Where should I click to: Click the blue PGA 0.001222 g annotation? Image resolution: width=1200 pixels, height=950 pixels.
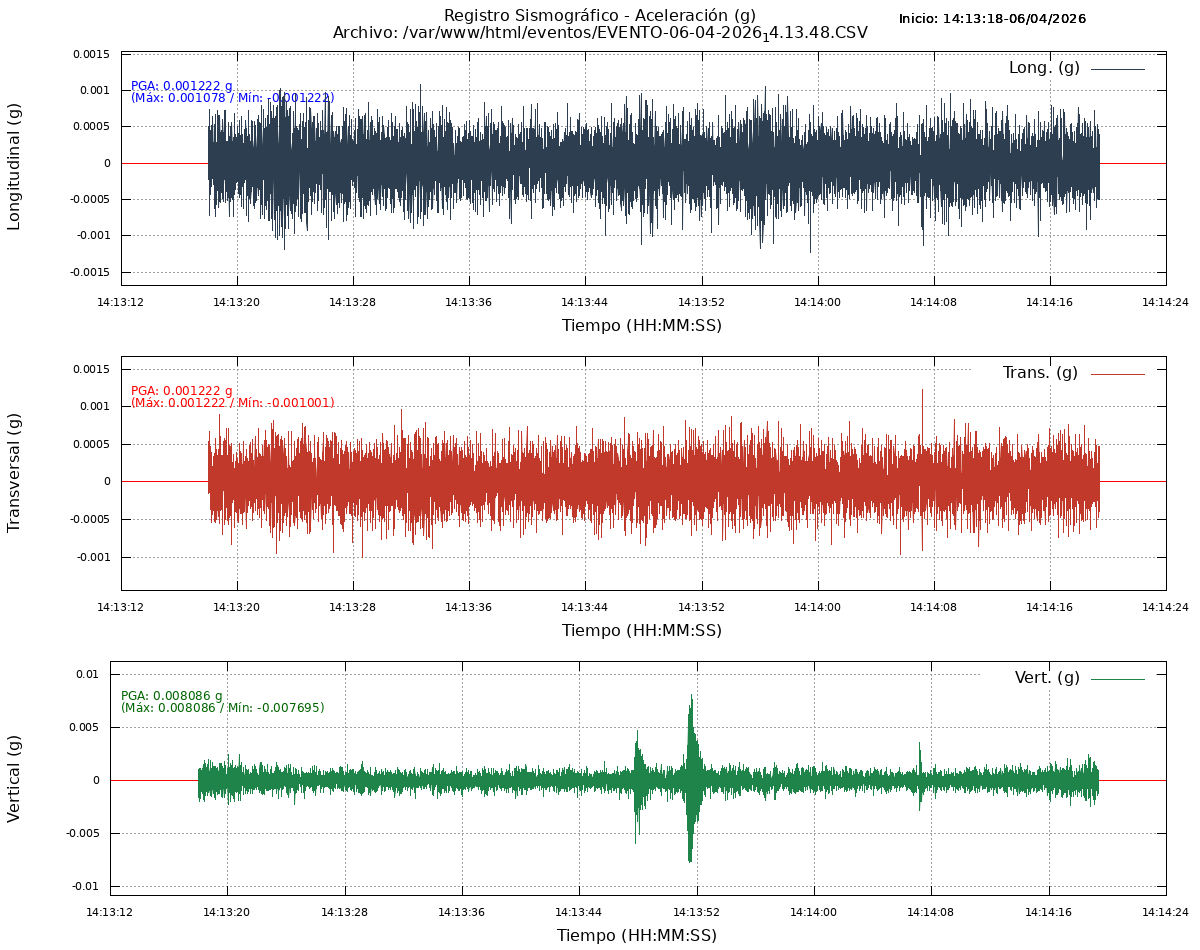click(x=182, y=86)
